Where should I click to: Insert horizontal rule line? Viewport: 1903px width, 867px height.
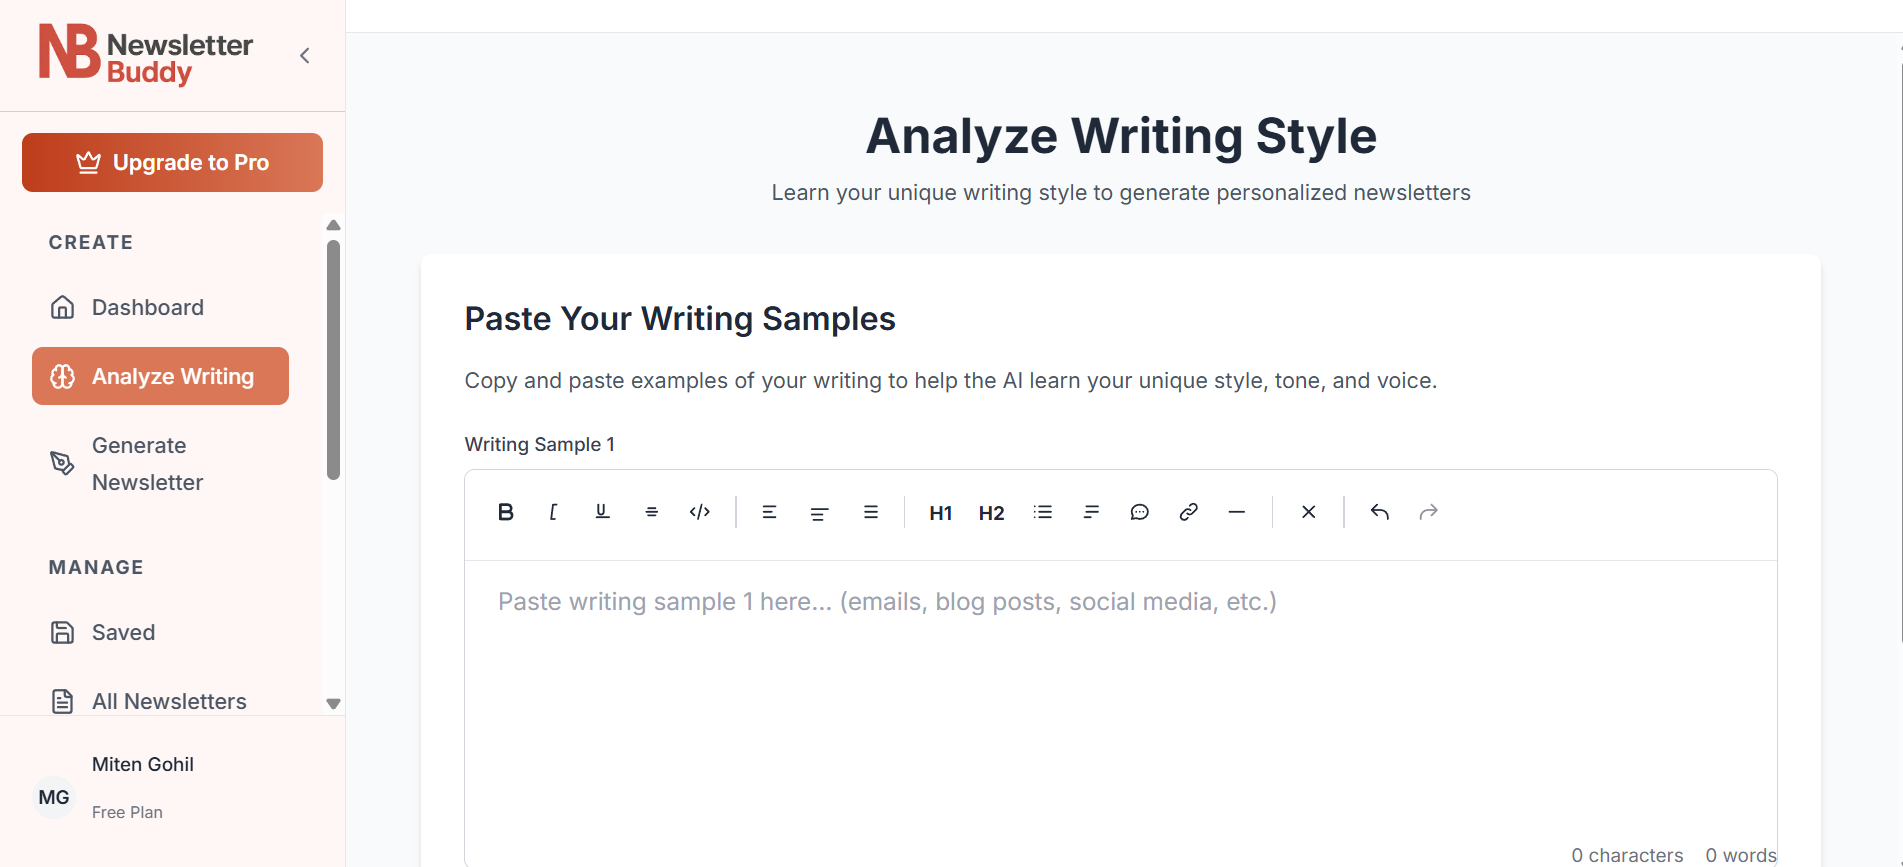click(x=1237, y=512)
